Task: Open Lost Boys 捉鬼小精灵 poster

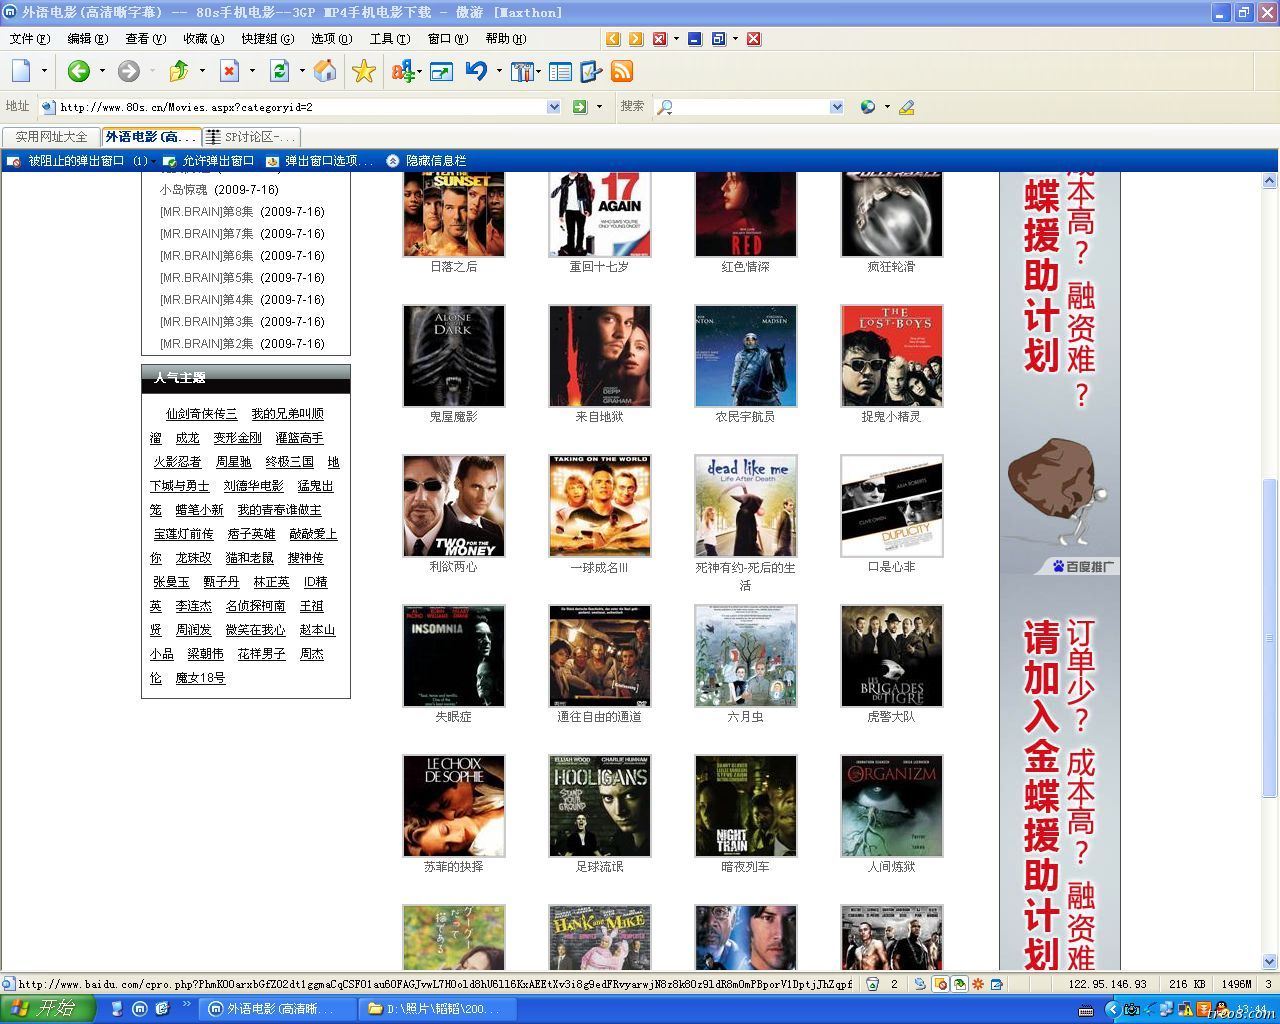Action: tap(891, 355)
